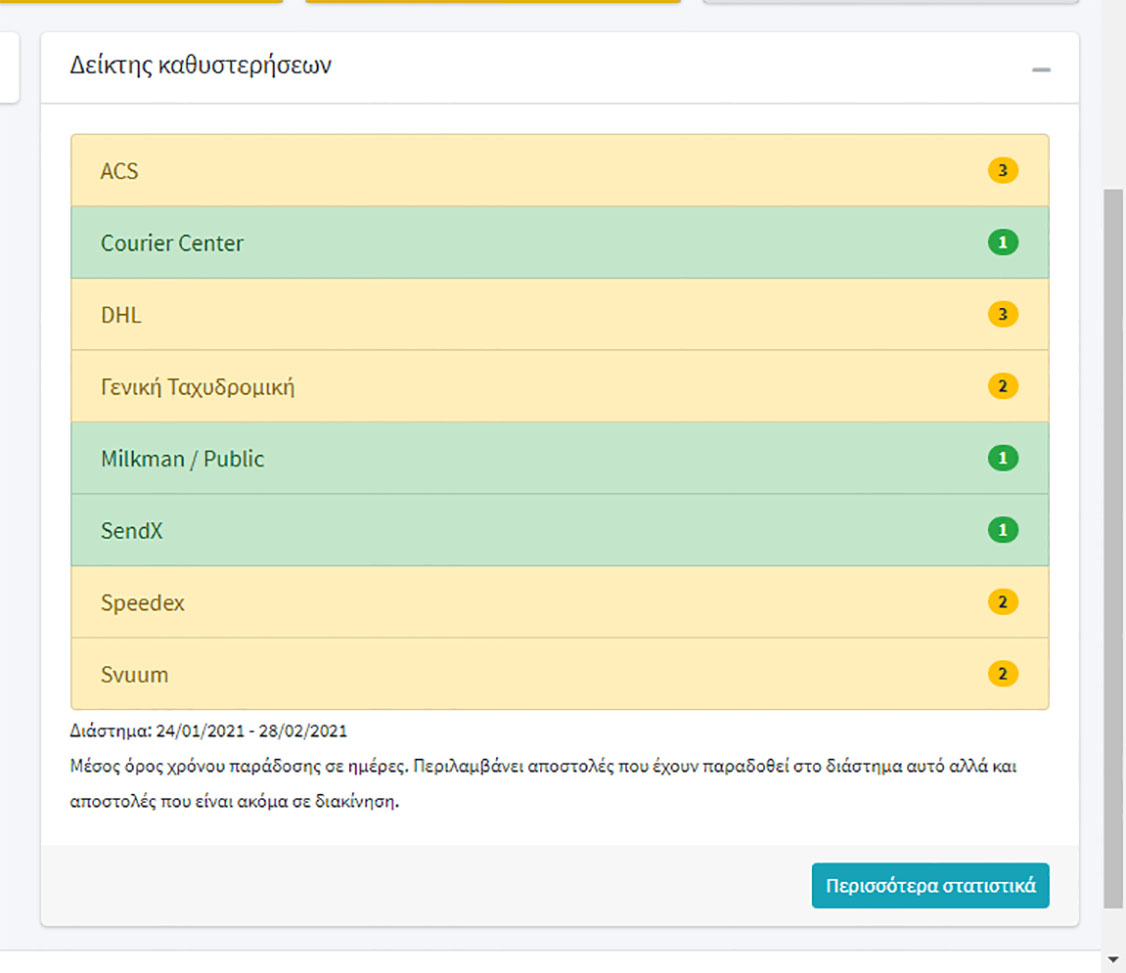Select the Γενική Ταχυδρομική row
The width and height of the screenshot is (1126, 973).
tap(559, 386)
